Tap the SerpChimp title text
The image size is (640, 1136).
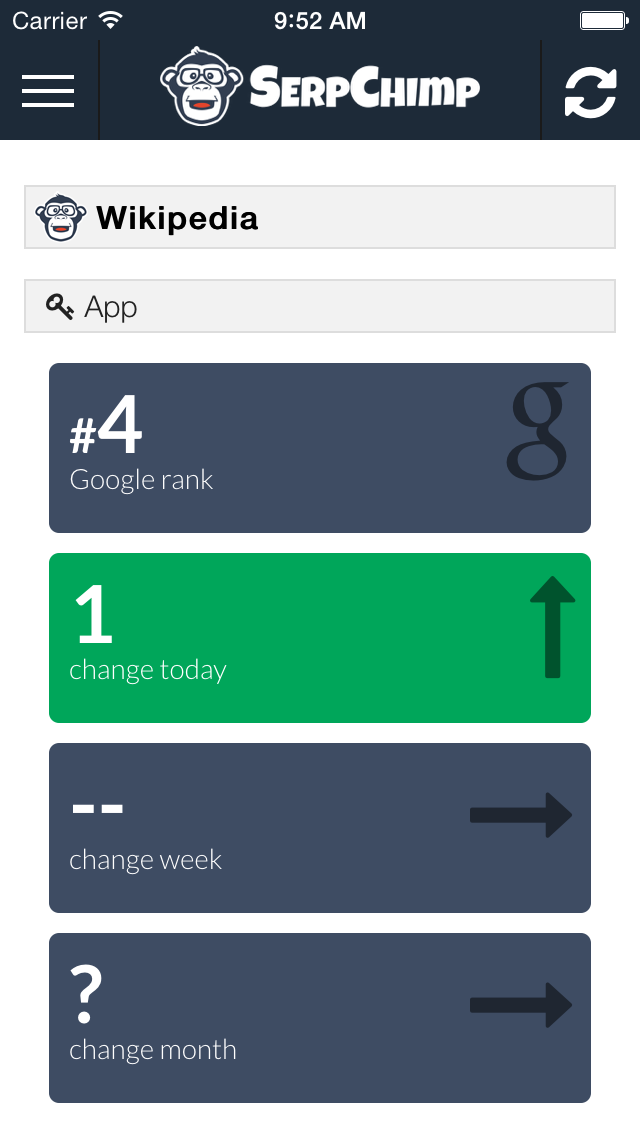[x=365, y=90]
